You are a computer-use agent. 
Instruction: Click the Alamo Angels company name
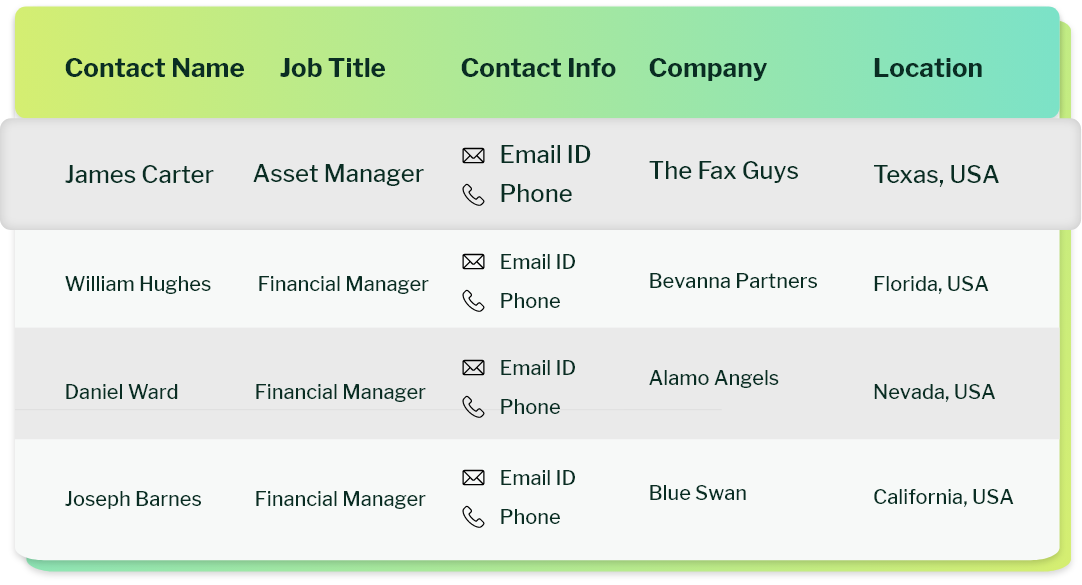[x=713, y=378]
